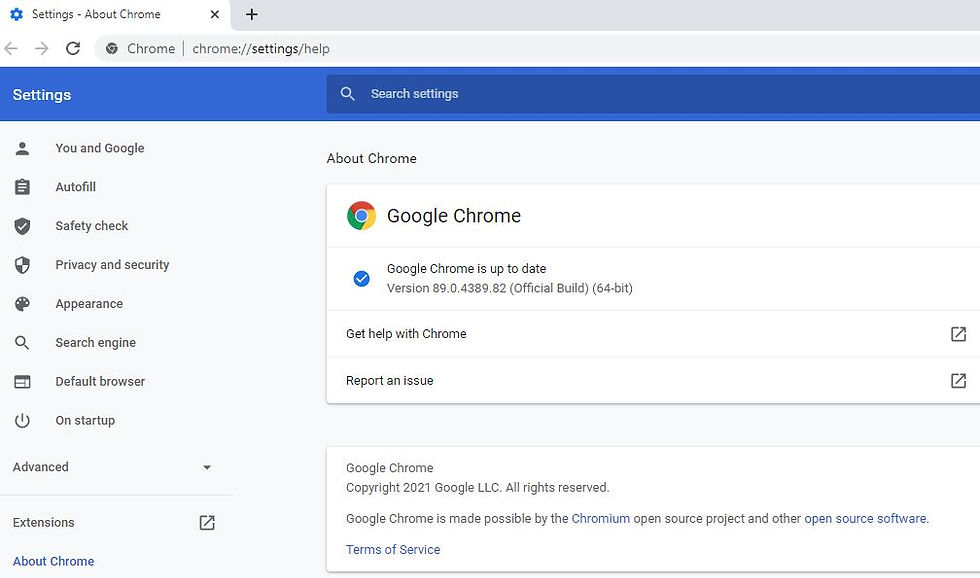Screen dimensions: 980x578
Task: Open the open source software link
Action: click(x=865, y=519)
